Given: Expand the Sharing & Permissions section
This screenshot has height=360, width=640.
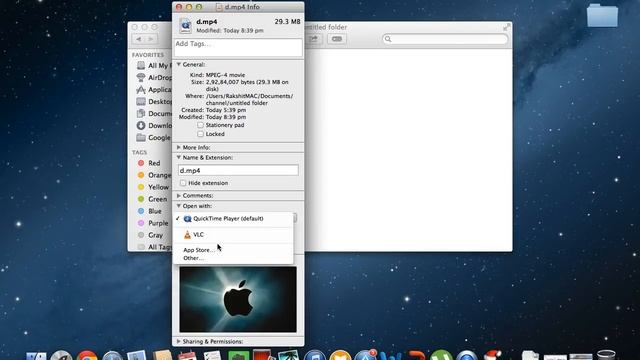Looking at the screenshot, I should 179,341.
